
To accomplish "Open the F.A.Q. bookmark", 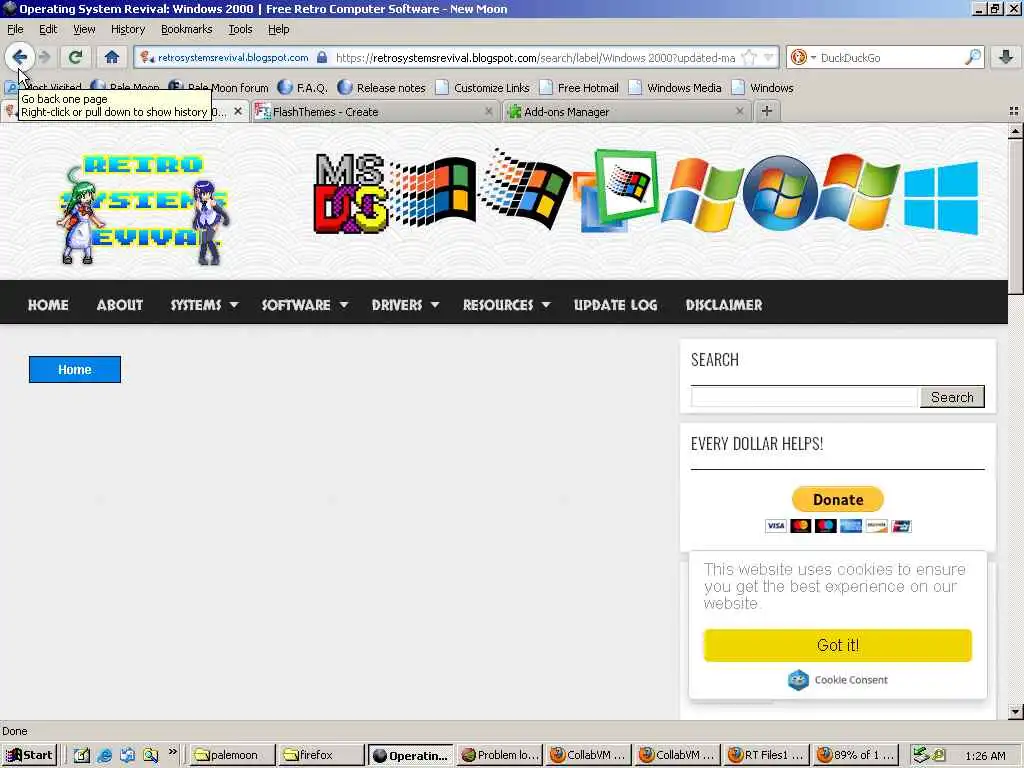I will coord(302,88).
